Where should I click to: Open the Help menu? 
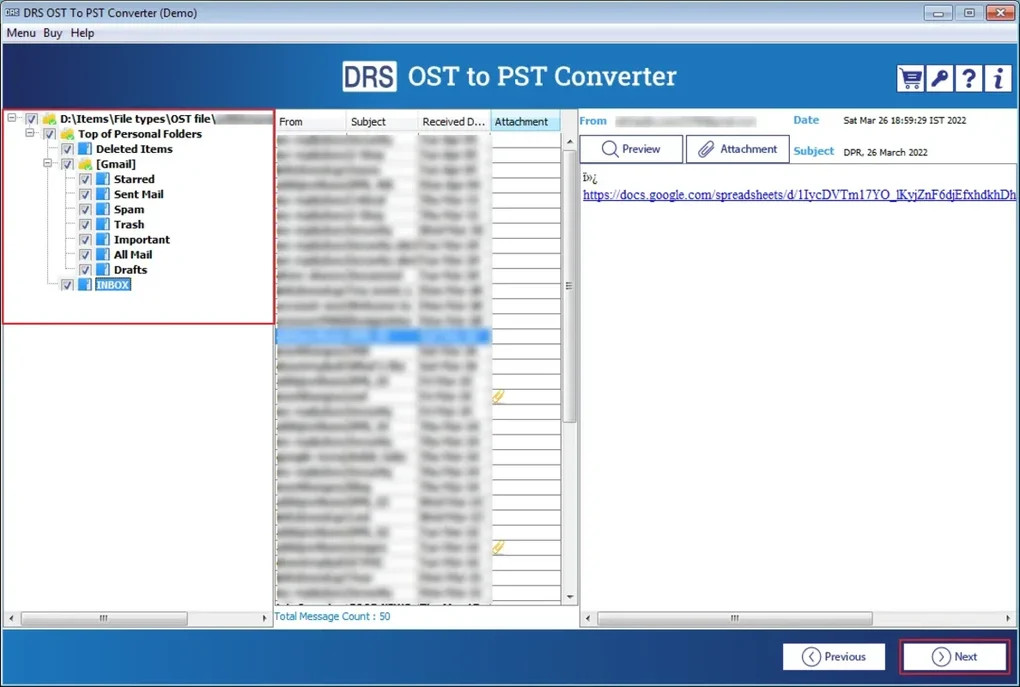pos(83,33)
